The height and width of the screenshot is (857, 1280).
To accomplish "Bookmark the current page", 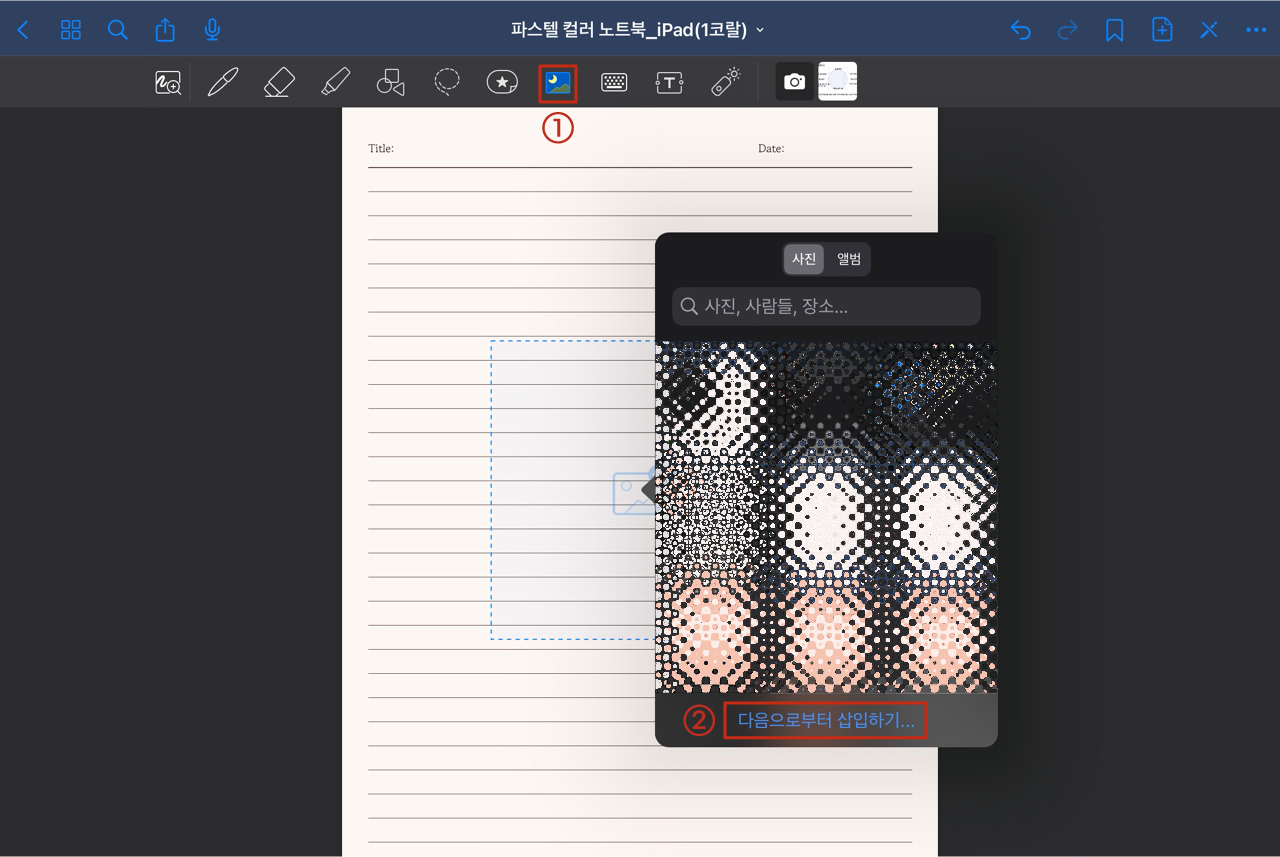I will 1115,30.
